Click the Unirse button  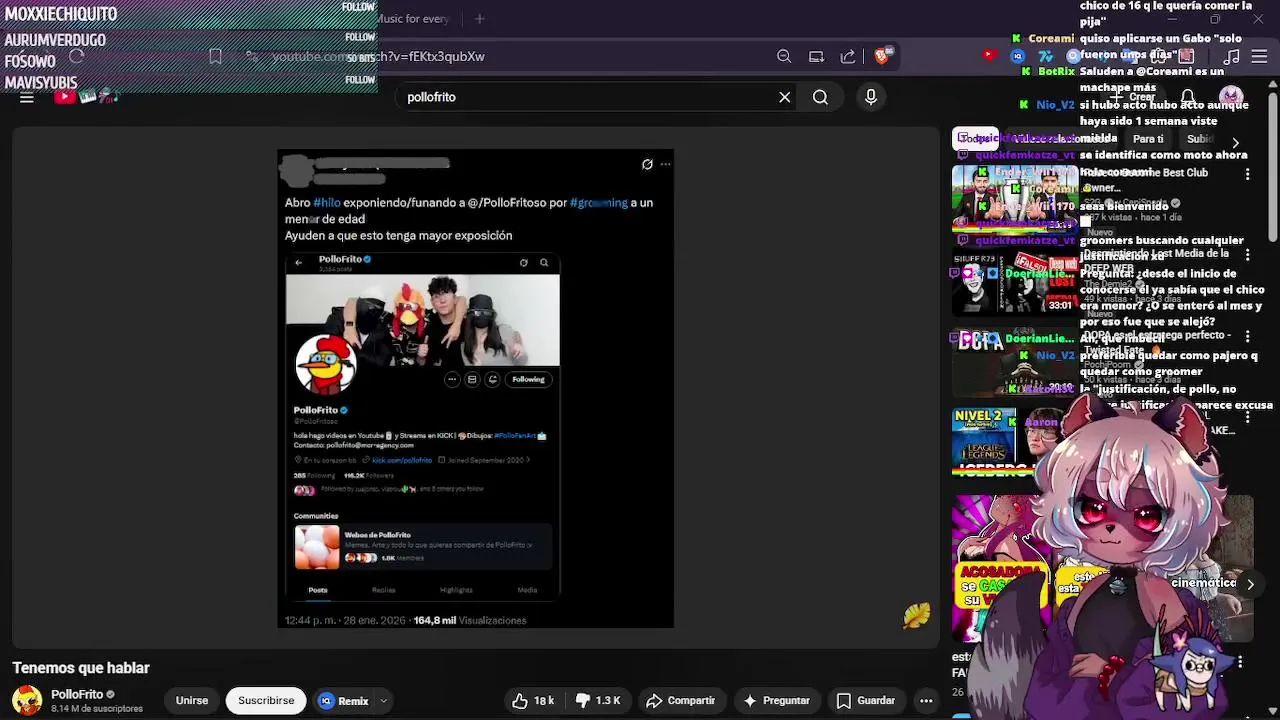(192, 701)
